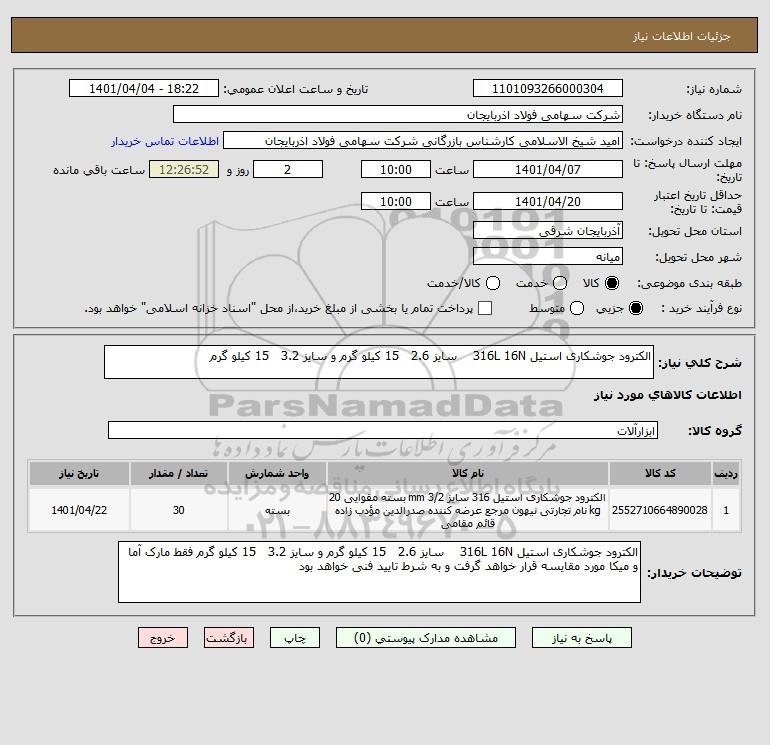Click the price validity hour 10:00 field
The image size is (770, 745).
coord(396,202)
